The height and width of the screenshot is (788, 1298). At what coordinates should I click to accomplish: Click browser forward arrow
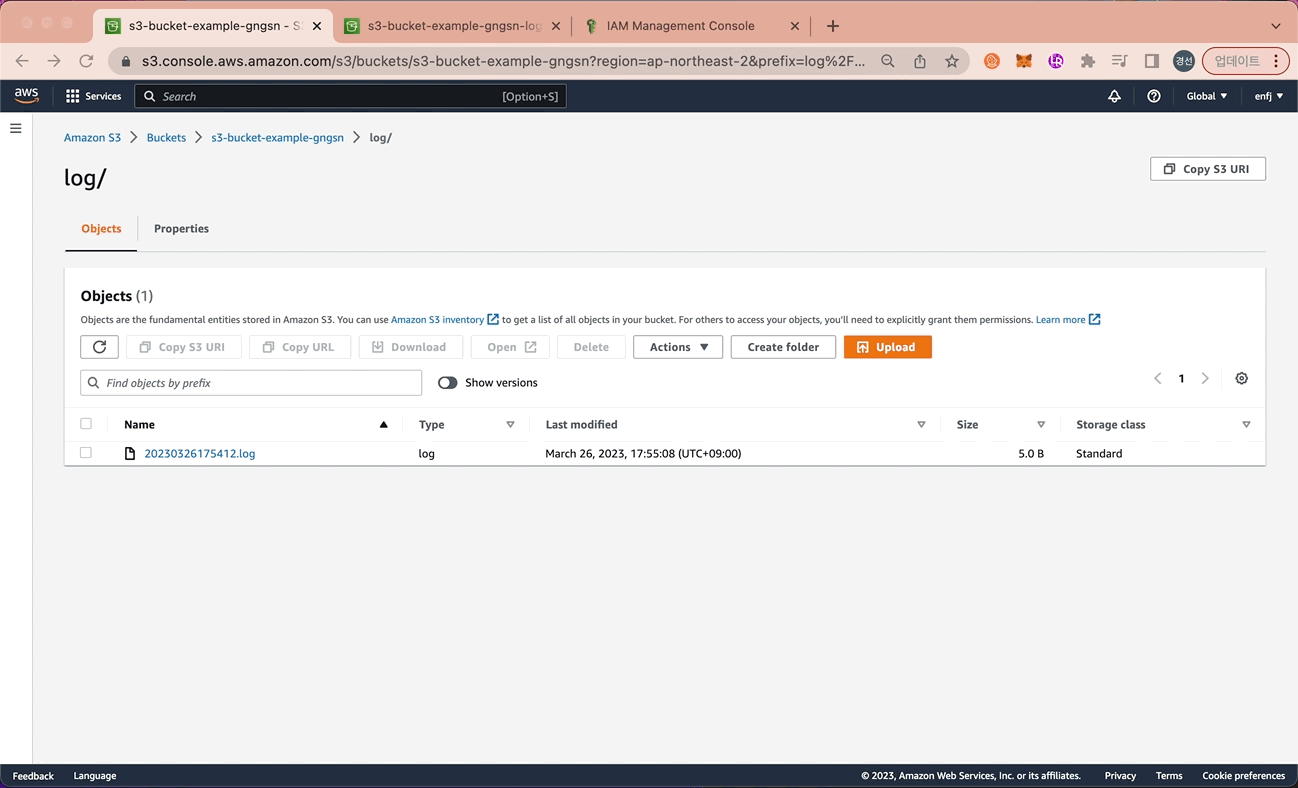click(x=54, y=61)
